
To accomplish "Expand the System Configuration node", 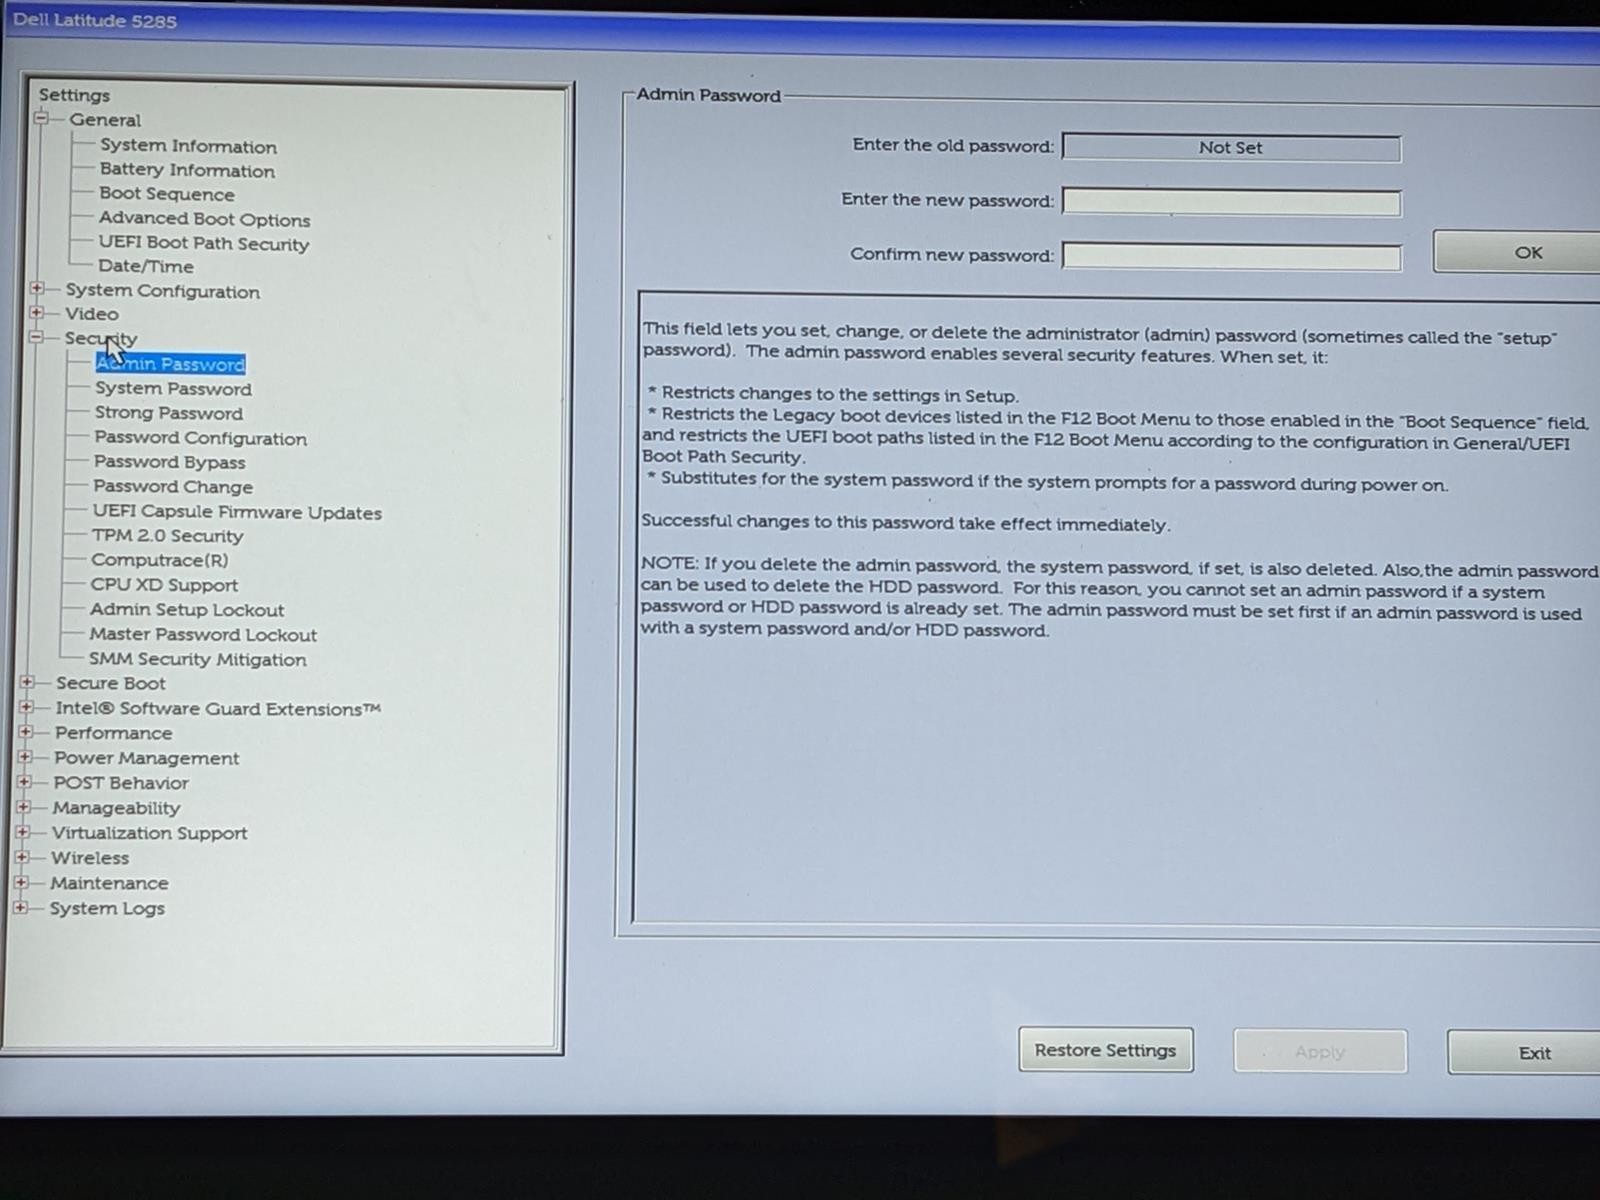I will 37,288.
